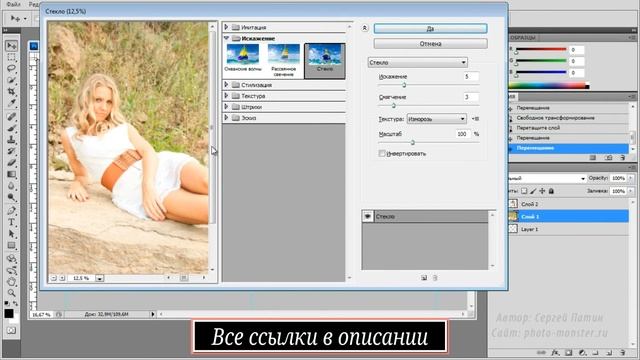
Task: Enable the Инвертировать checkbox
Action: (382, 153)
